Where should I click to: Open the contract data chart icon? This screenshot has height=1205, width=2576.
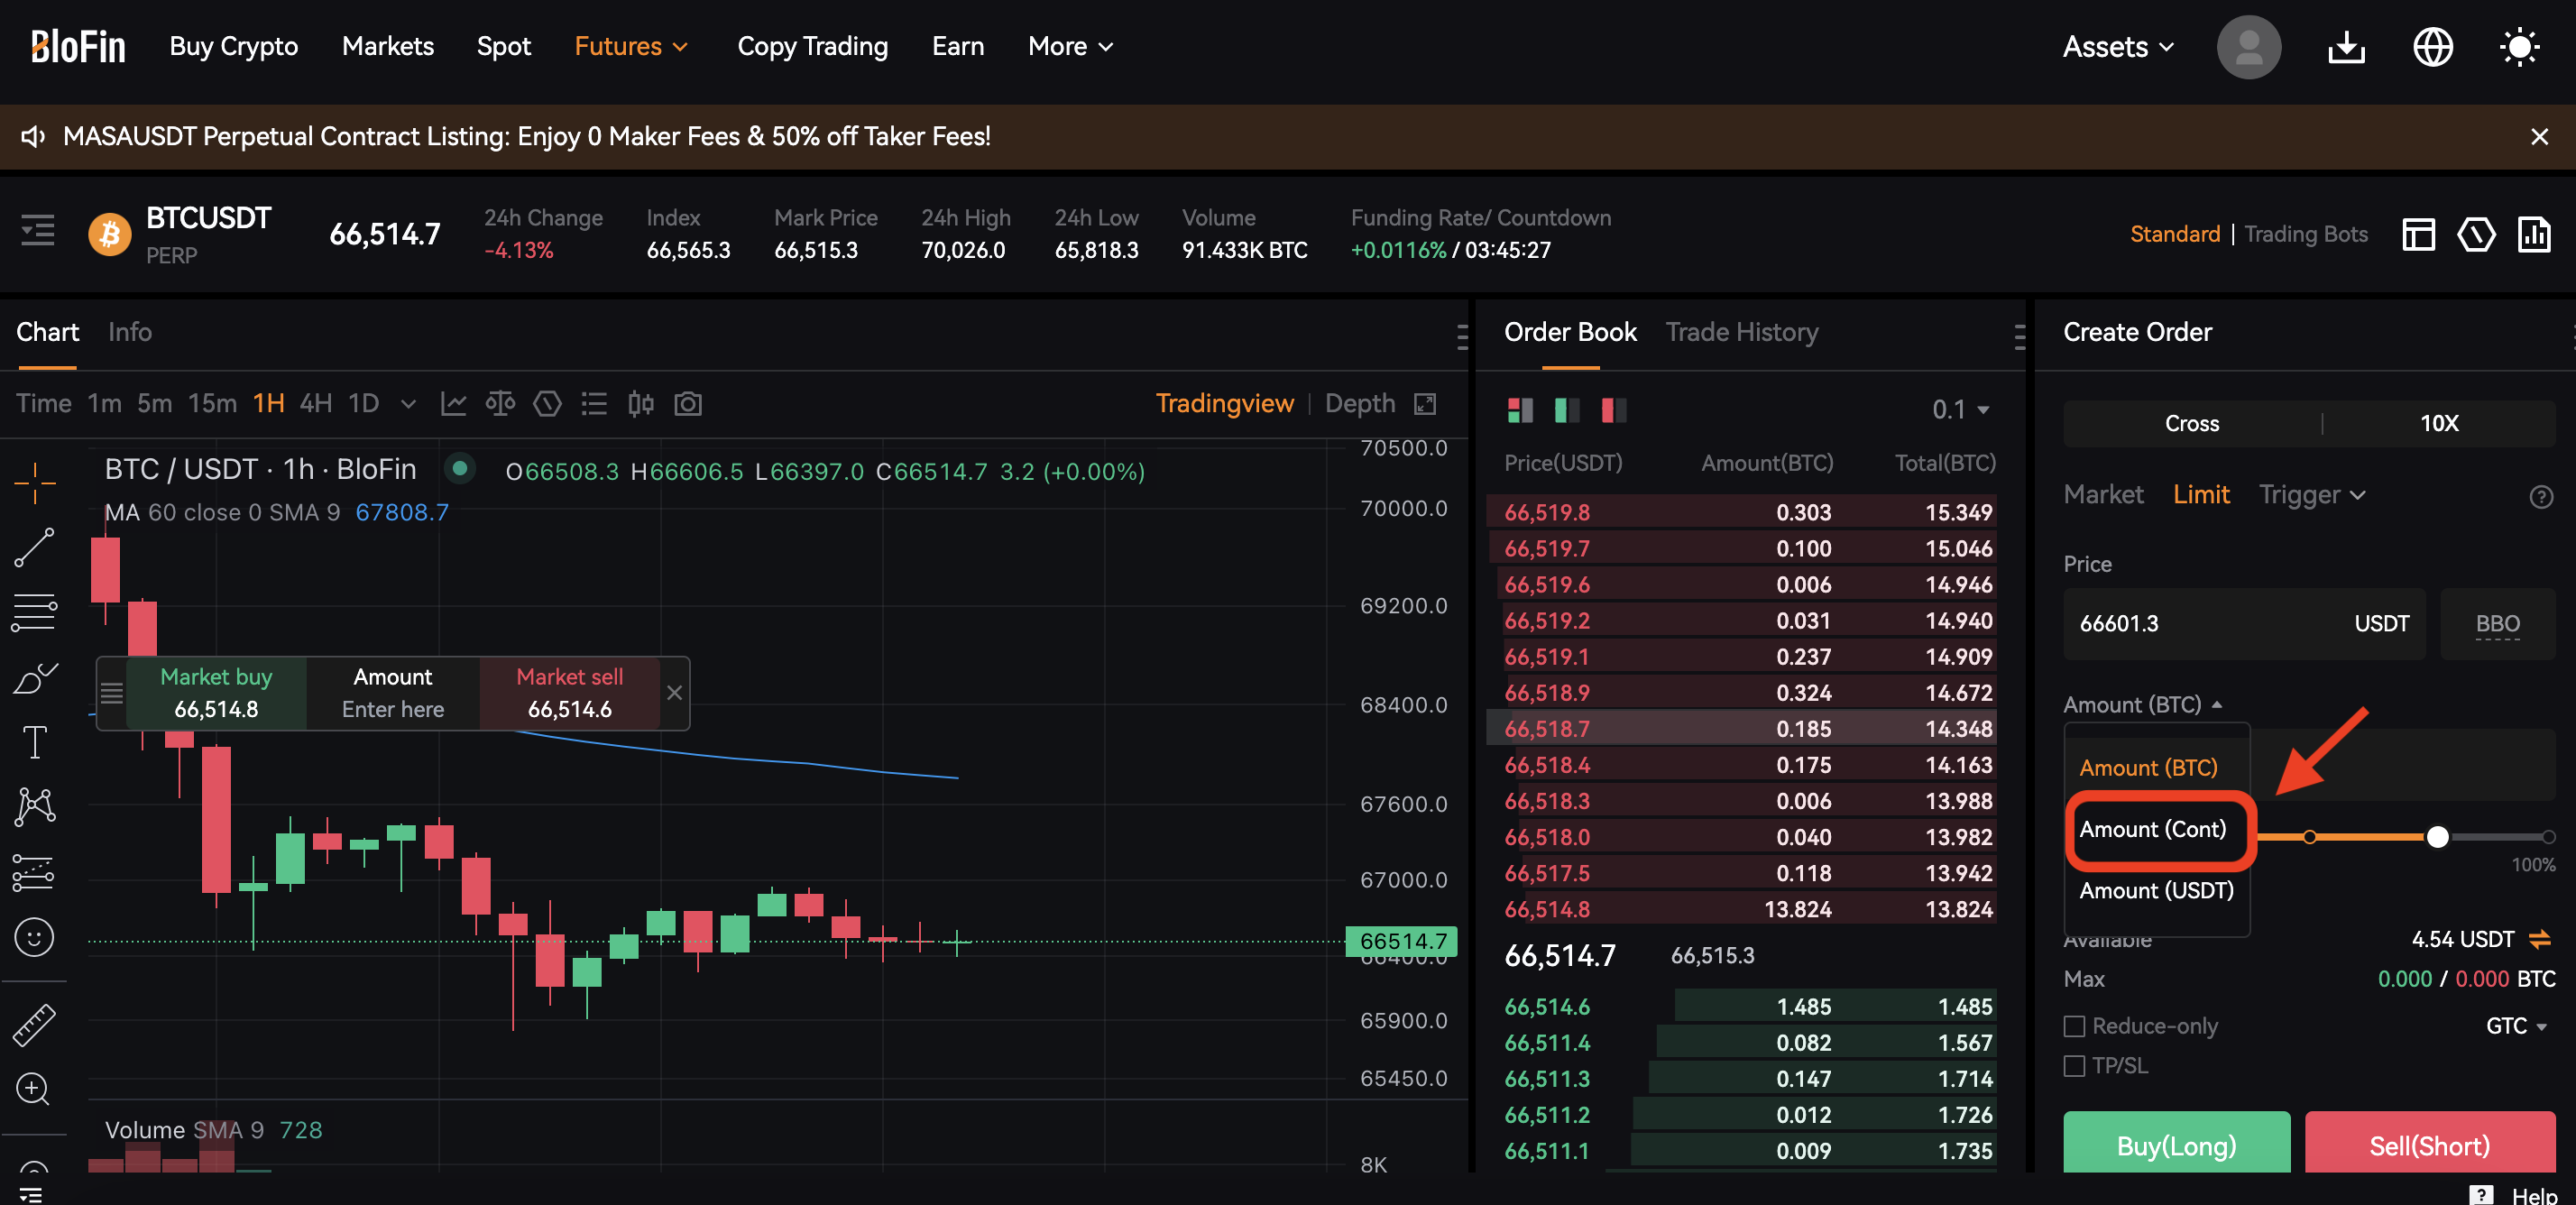(2533, 234)
